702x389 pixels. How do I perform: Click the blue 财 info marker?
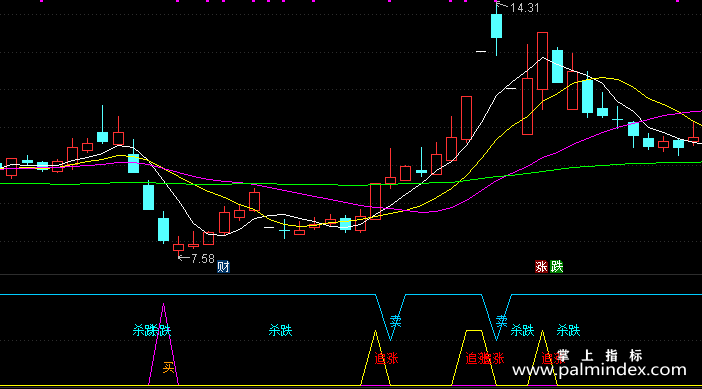pyautogui.click(x=223, y=267)
